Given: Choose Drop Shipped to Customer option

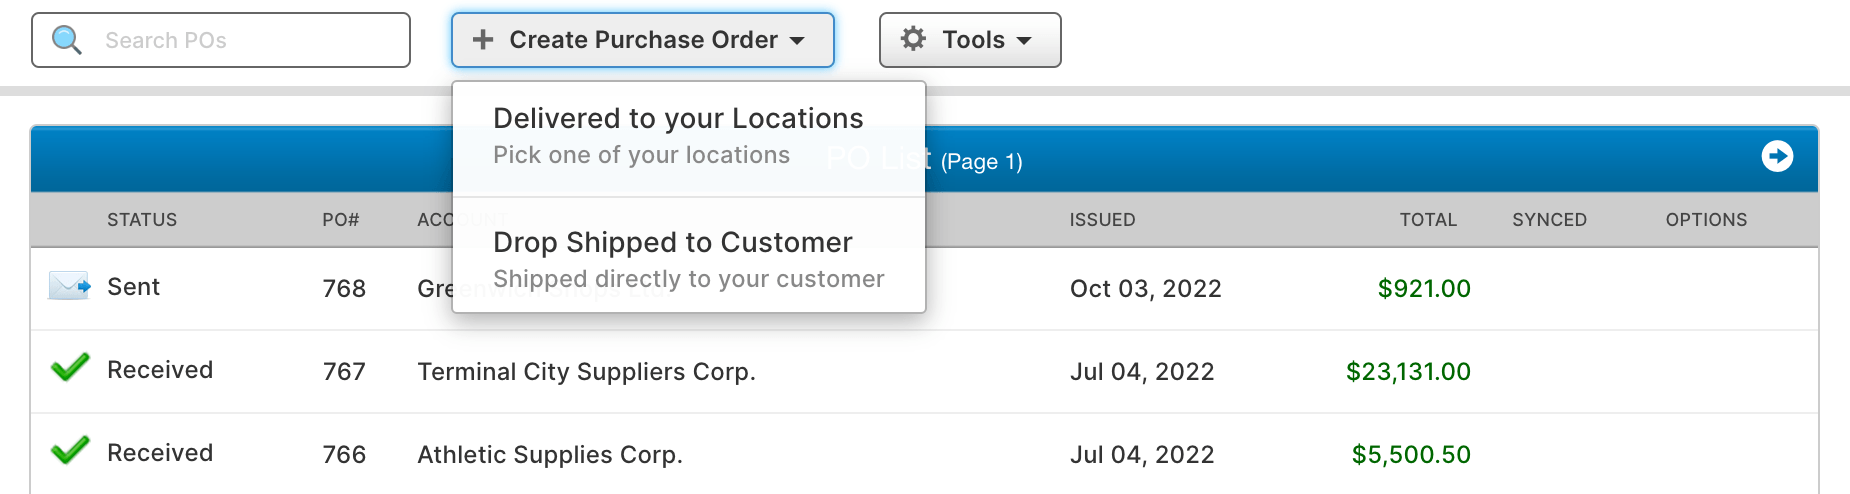Looking at the screenshot, I should tap(689, 258).
